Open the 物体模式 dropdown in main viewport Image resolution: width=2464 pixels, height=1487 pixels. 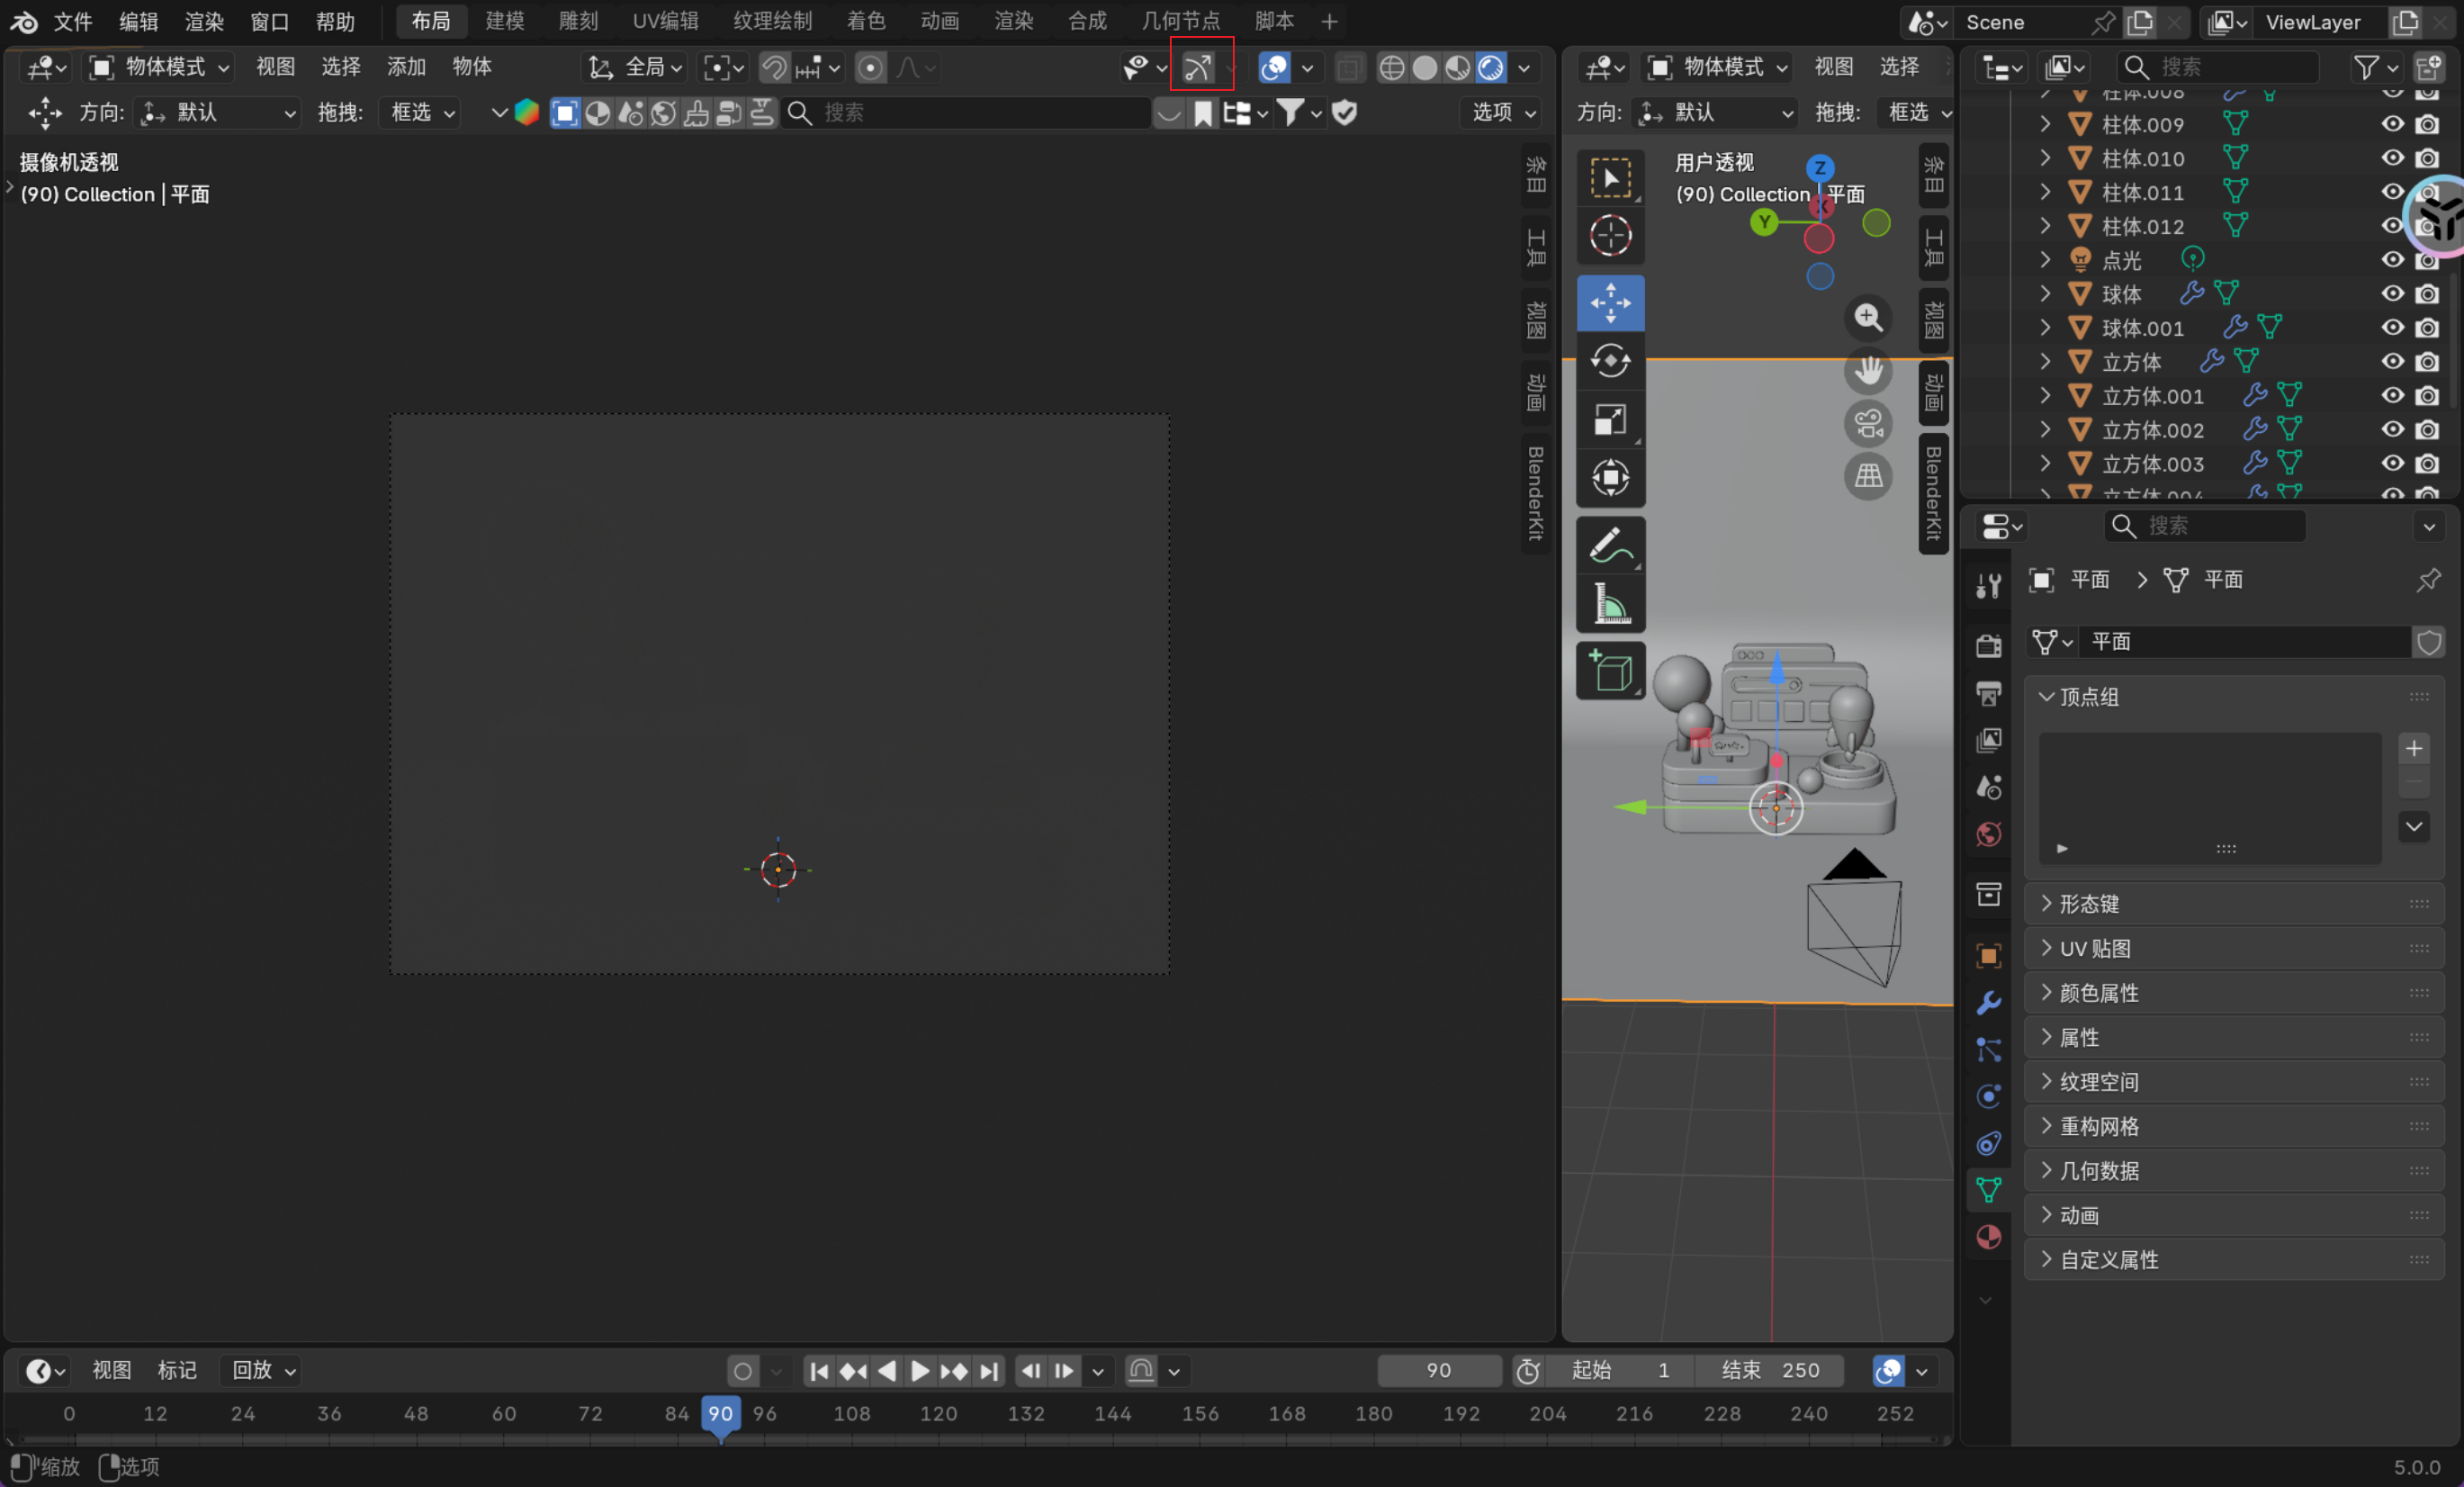161,67
